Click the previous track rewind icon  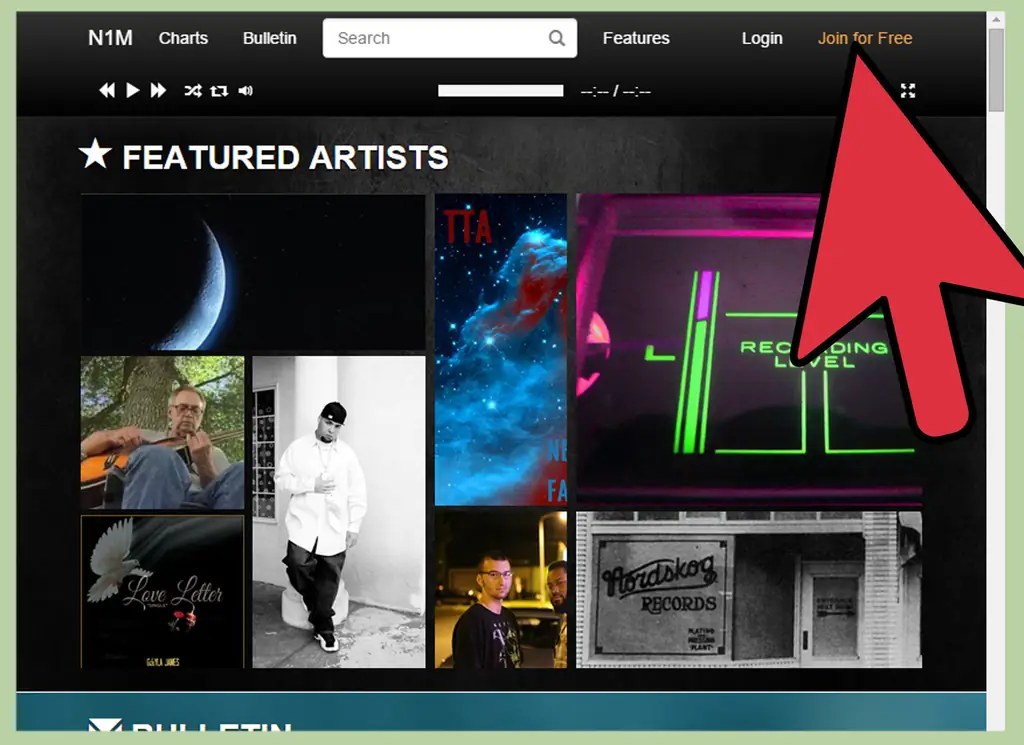(x=106, y=90)
